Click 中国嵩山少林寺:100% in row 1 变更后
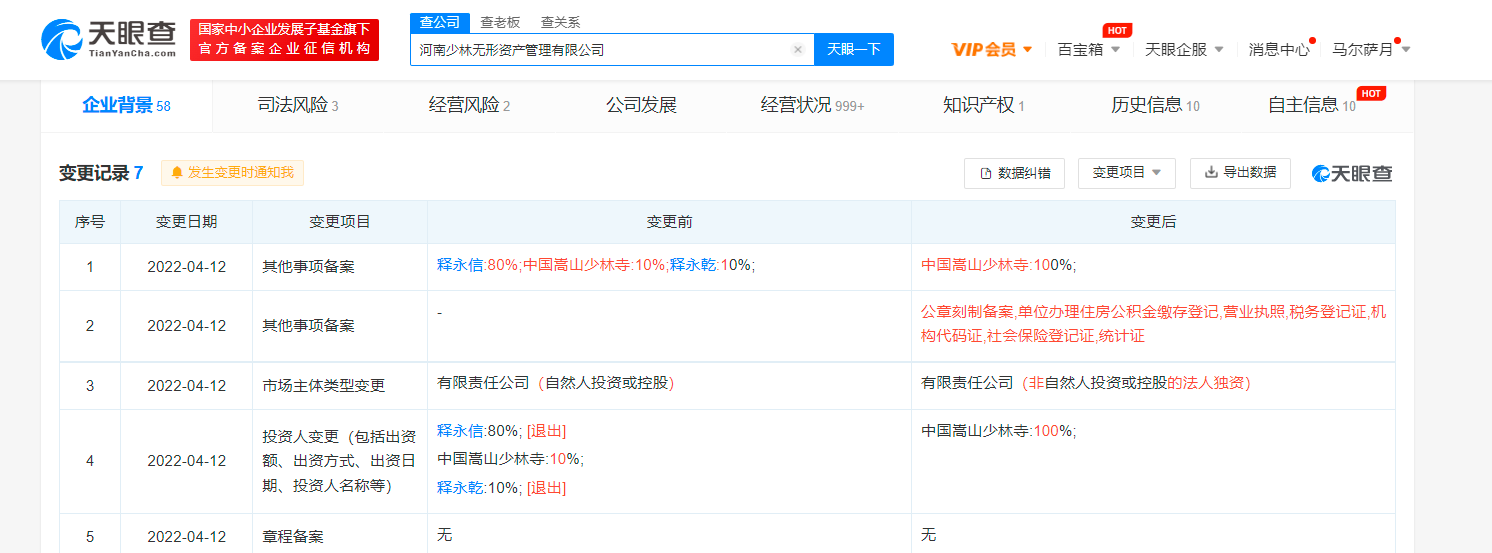1492x553 pixels. [x=998, y=265]
